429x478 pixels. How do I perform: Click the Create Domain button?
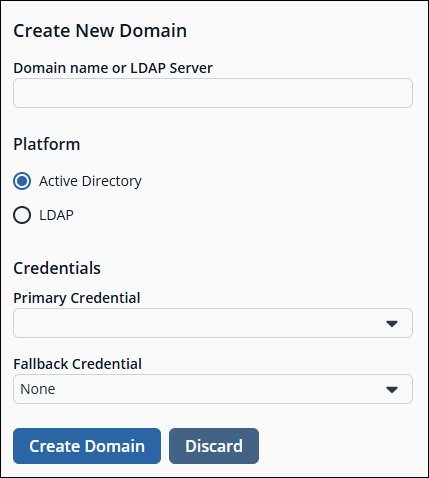tap(87, 446)
